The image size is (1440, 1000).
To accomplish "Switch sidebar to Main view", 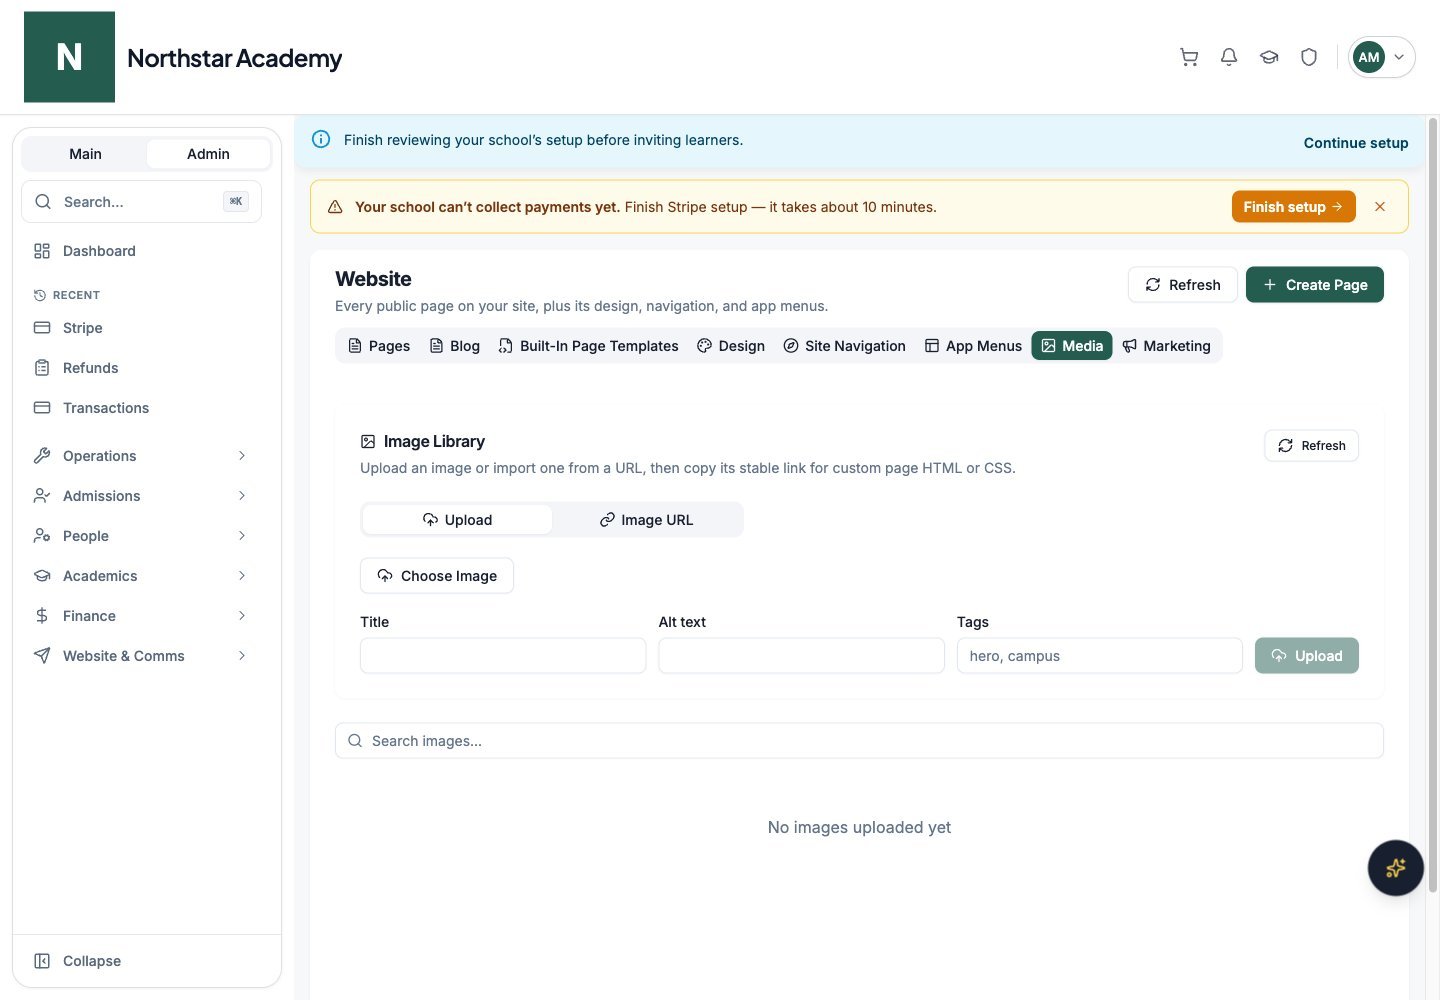I will (85, 154).
